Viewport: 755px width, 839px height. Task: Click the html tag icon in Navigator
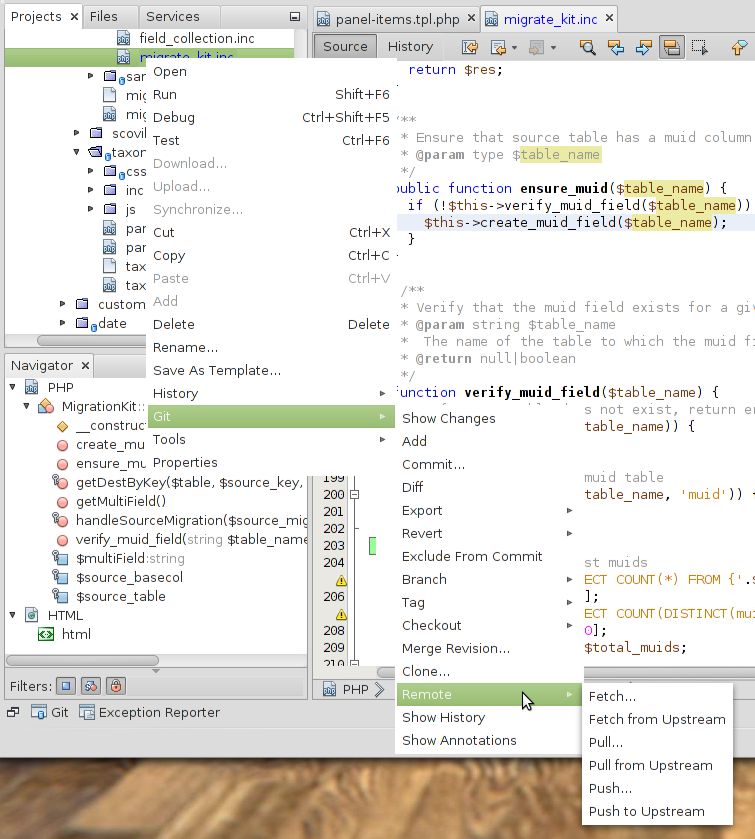46,635
